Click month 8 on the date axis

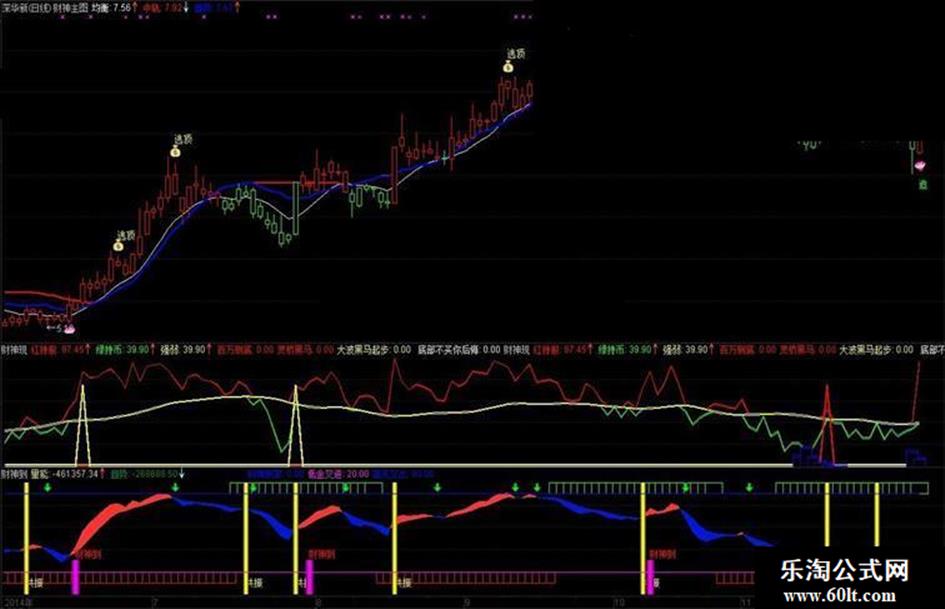(x=318, y=602)
